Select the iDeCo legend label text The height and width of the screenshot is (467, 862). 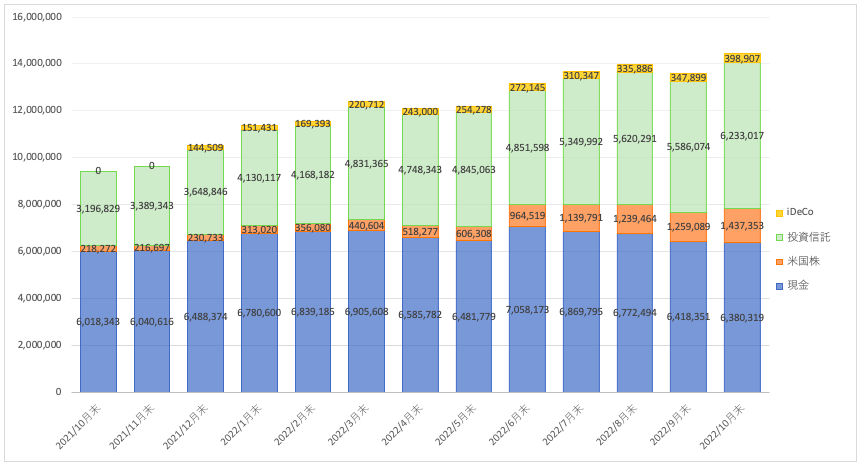[x=801, y=212]
